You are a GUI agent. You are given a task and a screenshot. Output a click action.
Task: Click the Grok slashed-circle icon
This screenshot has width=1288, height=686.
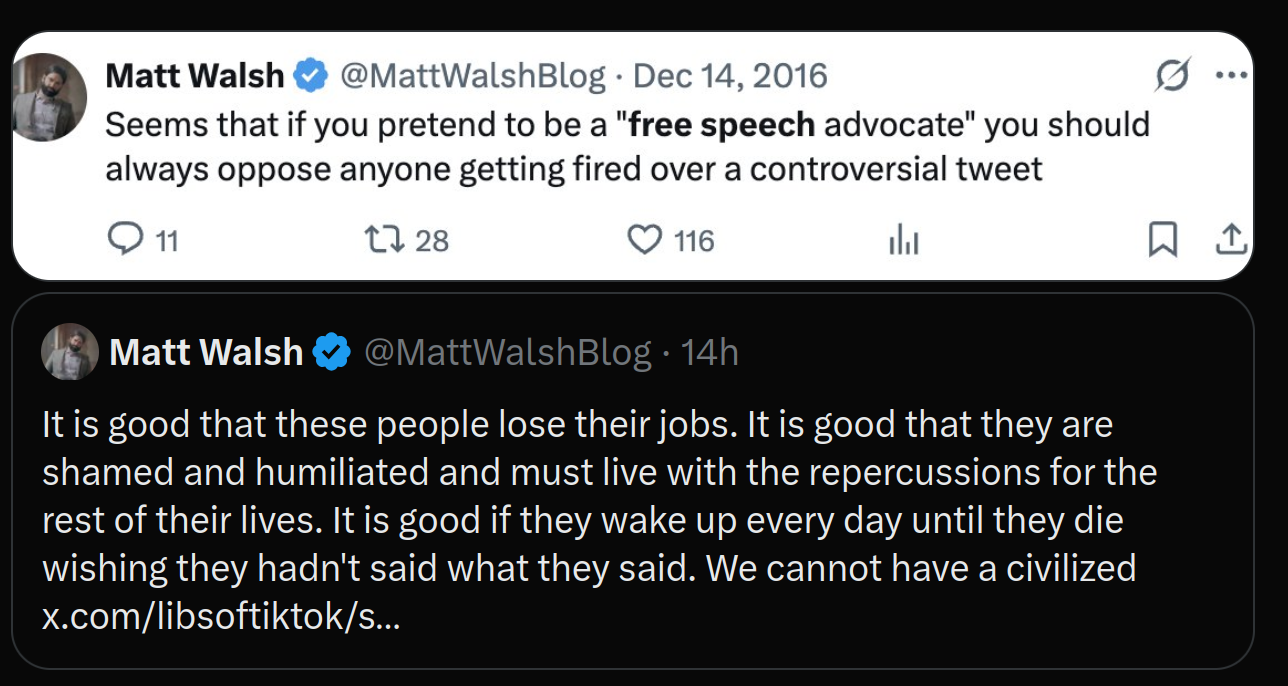(1173, 75)
